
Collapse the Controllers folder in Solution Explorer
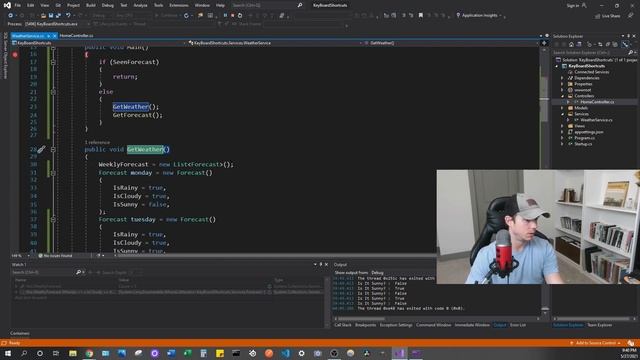562,96
